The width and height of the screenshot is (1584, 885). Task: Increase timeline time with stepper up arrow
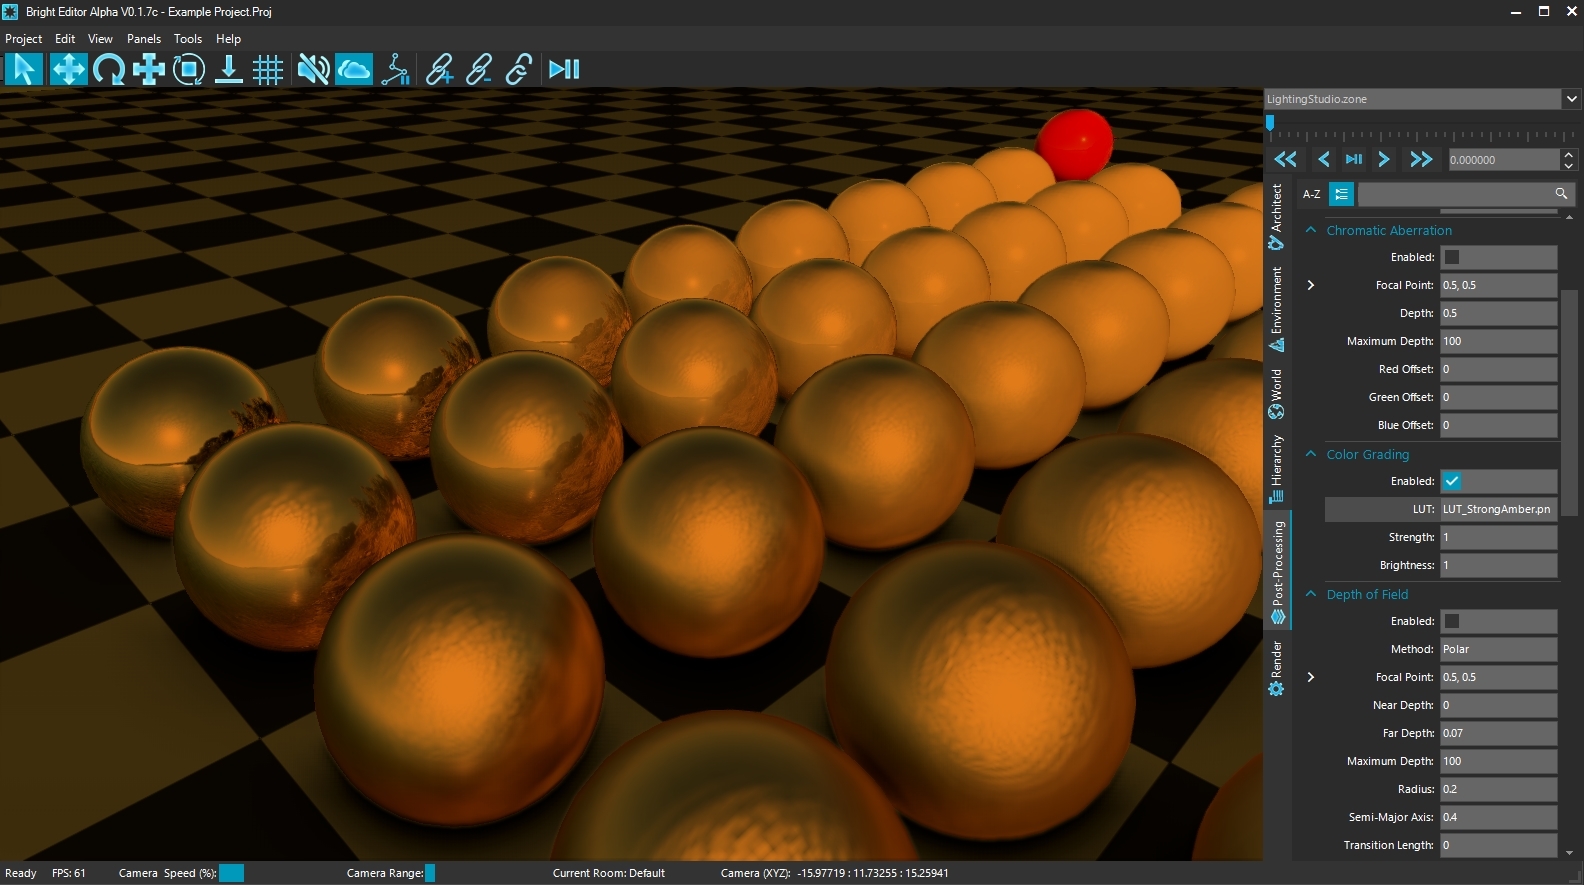coord(1569,154)
